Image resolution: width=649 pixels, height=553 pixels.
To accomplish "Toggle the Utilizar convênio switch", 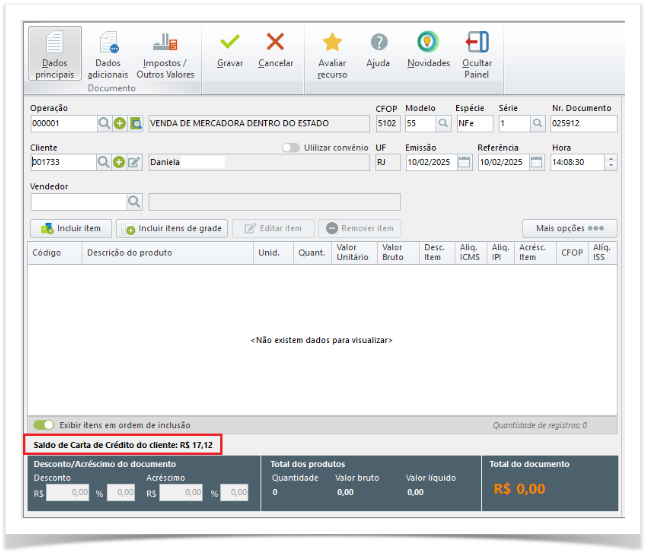I will click(291, 147).
